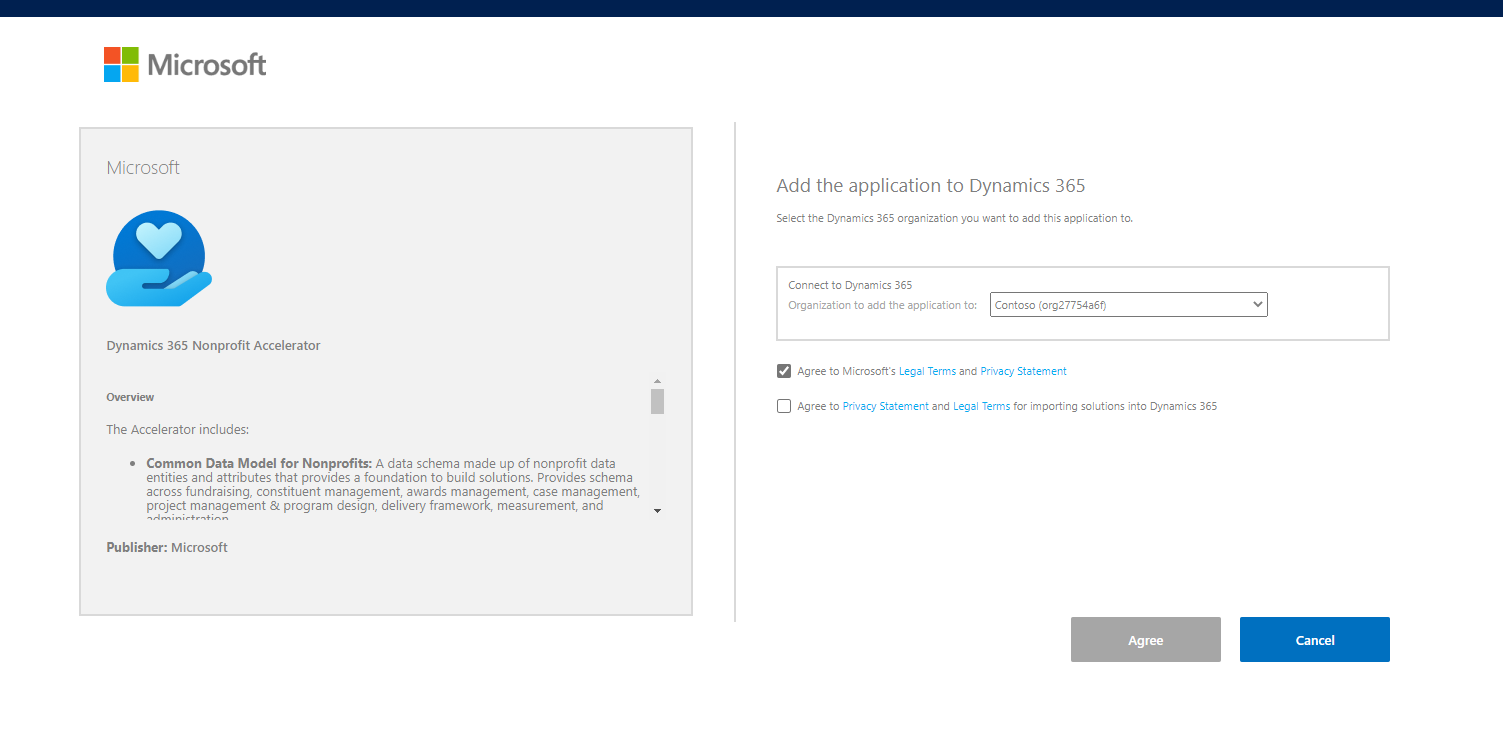Uncheck the Microsoft's Legal Terms agreement checkbox
The width and height of the screenshot is (1503, 730).
tap(784, 371)
